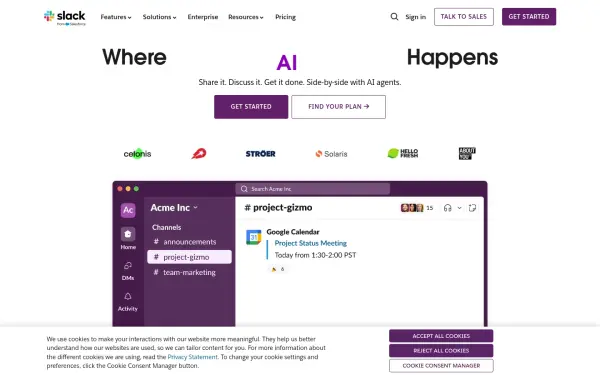The width and height of the screenshot is (600, 375).
Task: Open DMs in the Slack sidebar
Action: pos(128,271)
